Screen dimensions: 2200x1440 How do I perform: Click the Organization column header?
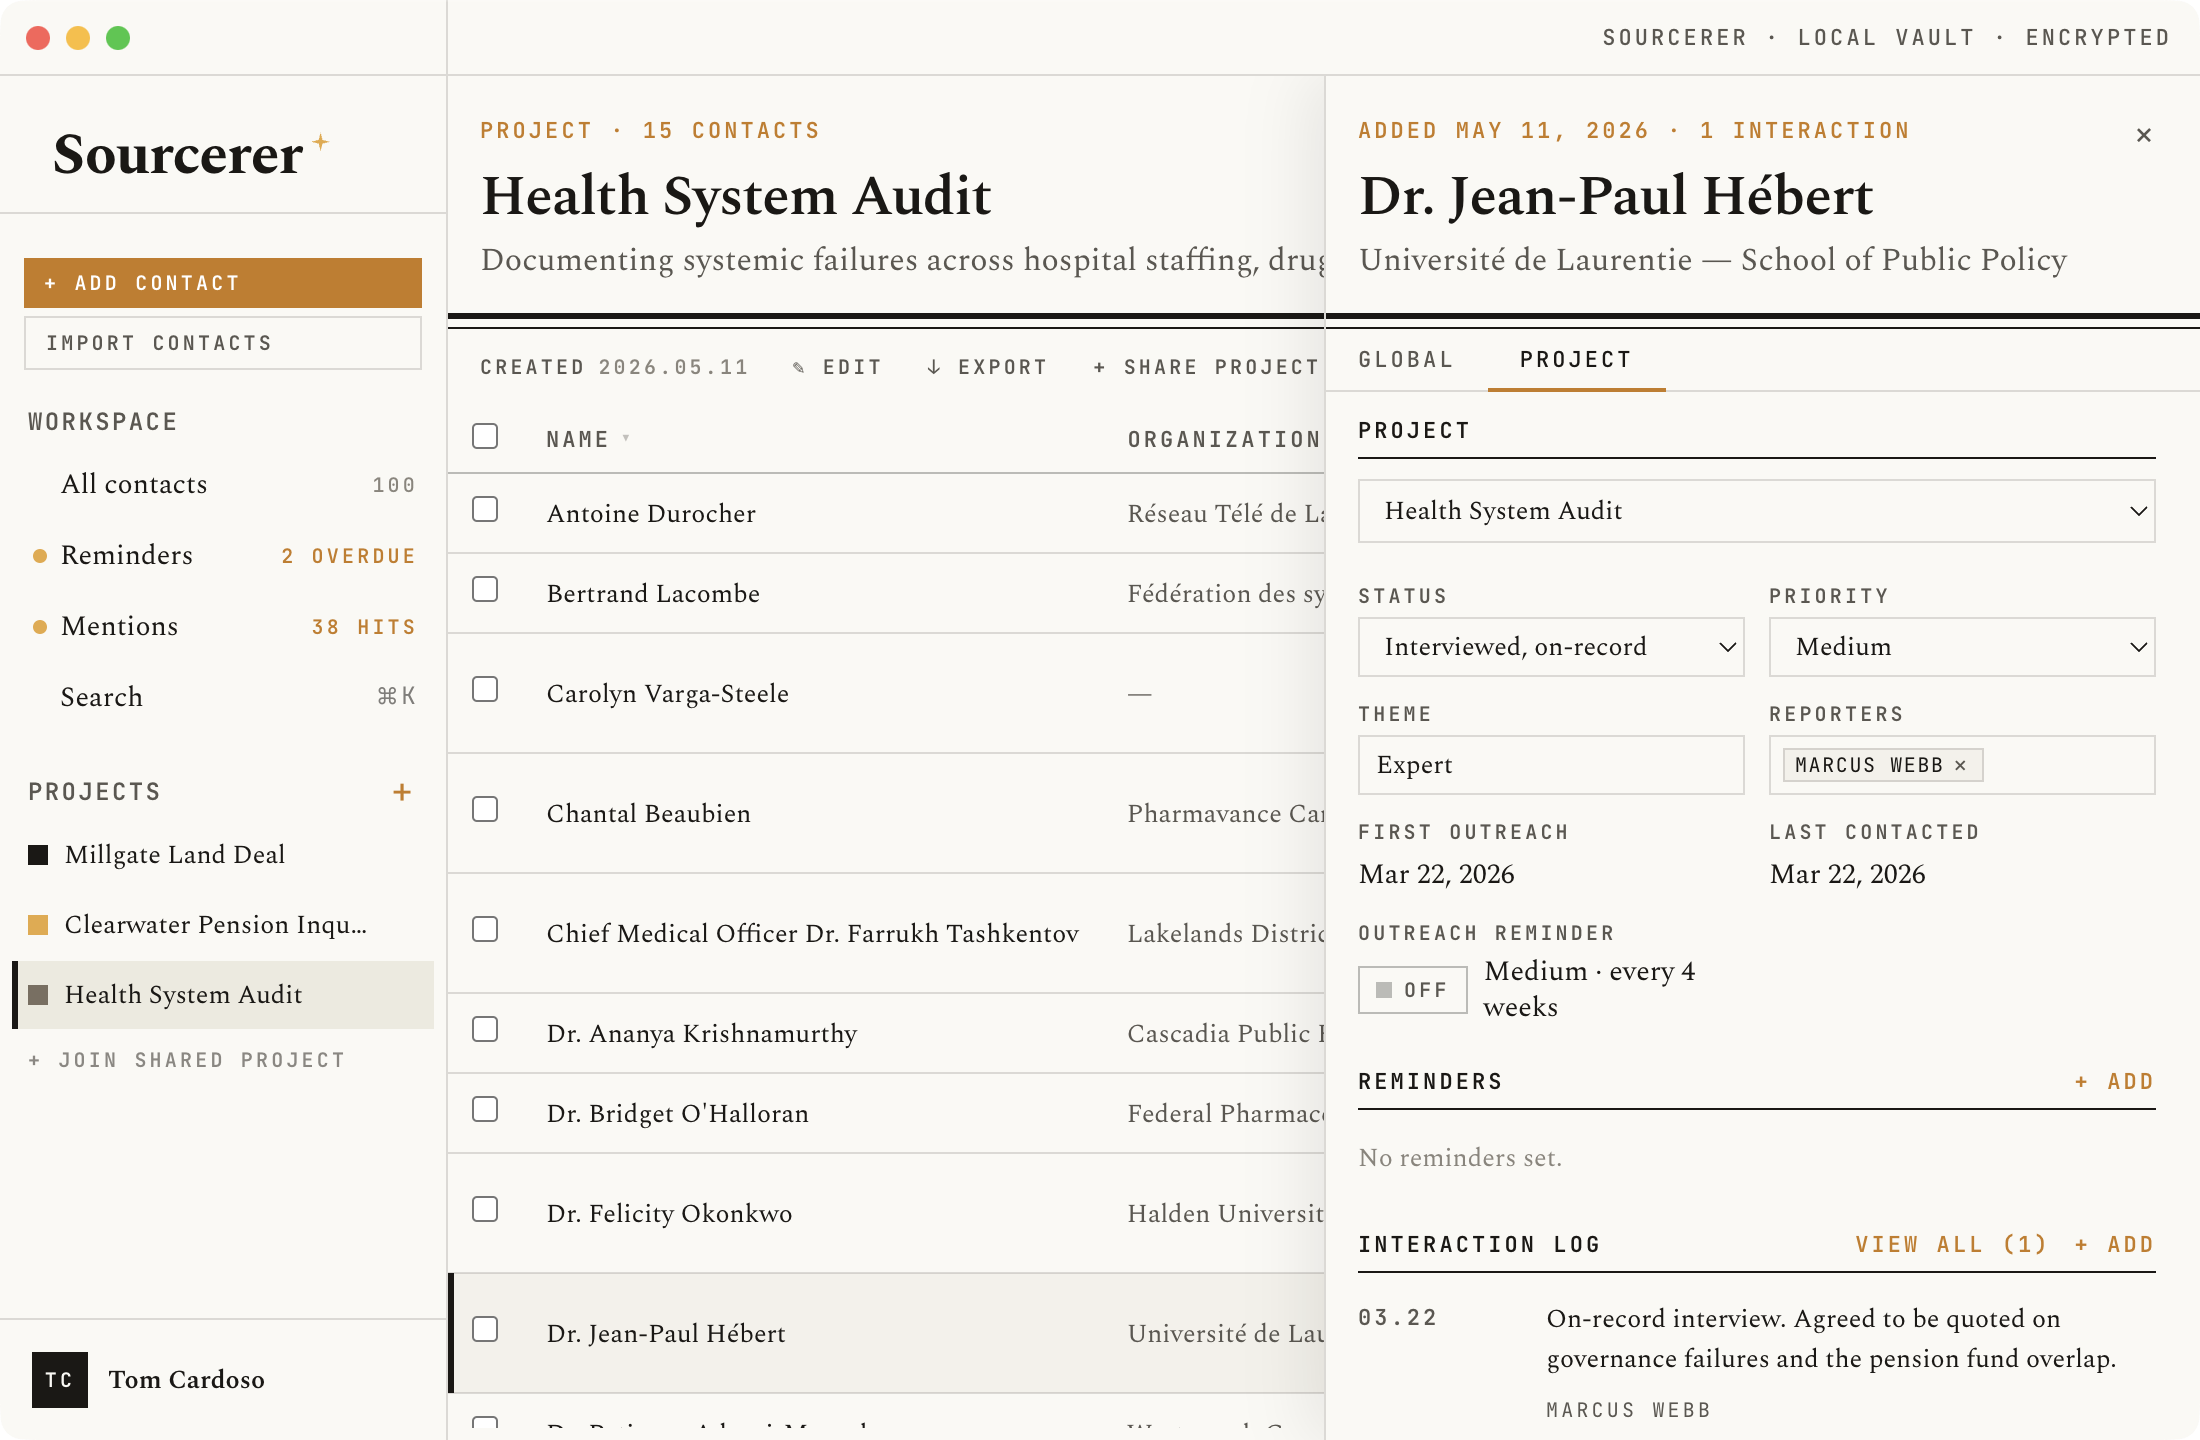point(1225,439)
